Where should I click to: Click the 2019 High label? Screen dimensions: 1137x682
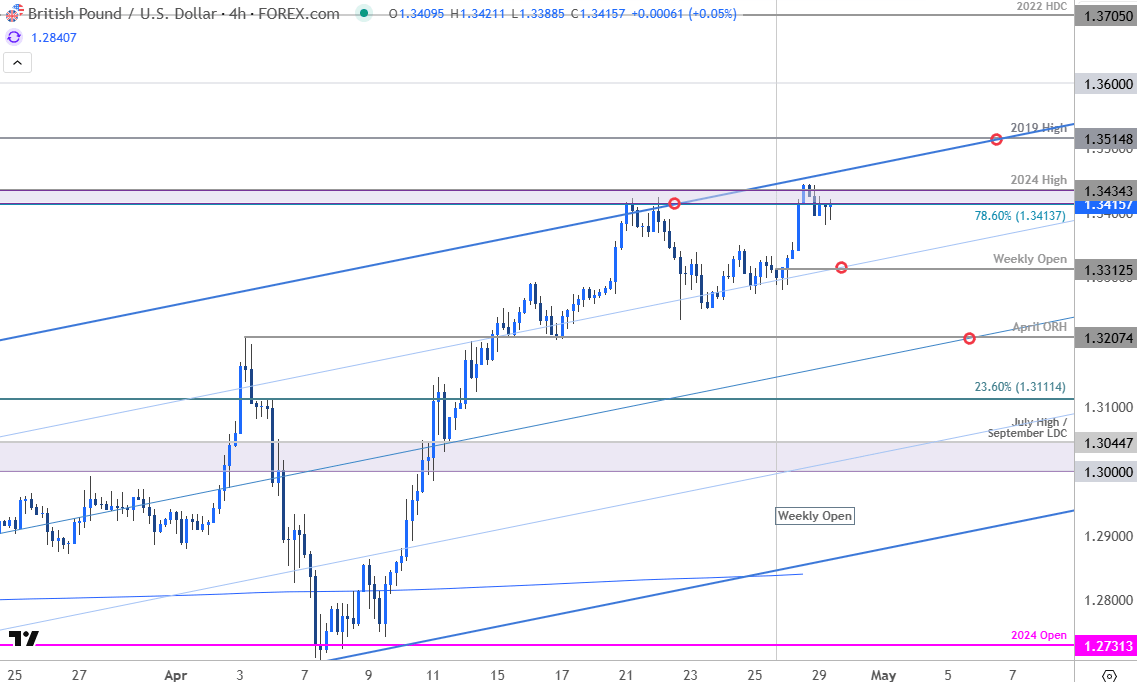[1038, 128]
